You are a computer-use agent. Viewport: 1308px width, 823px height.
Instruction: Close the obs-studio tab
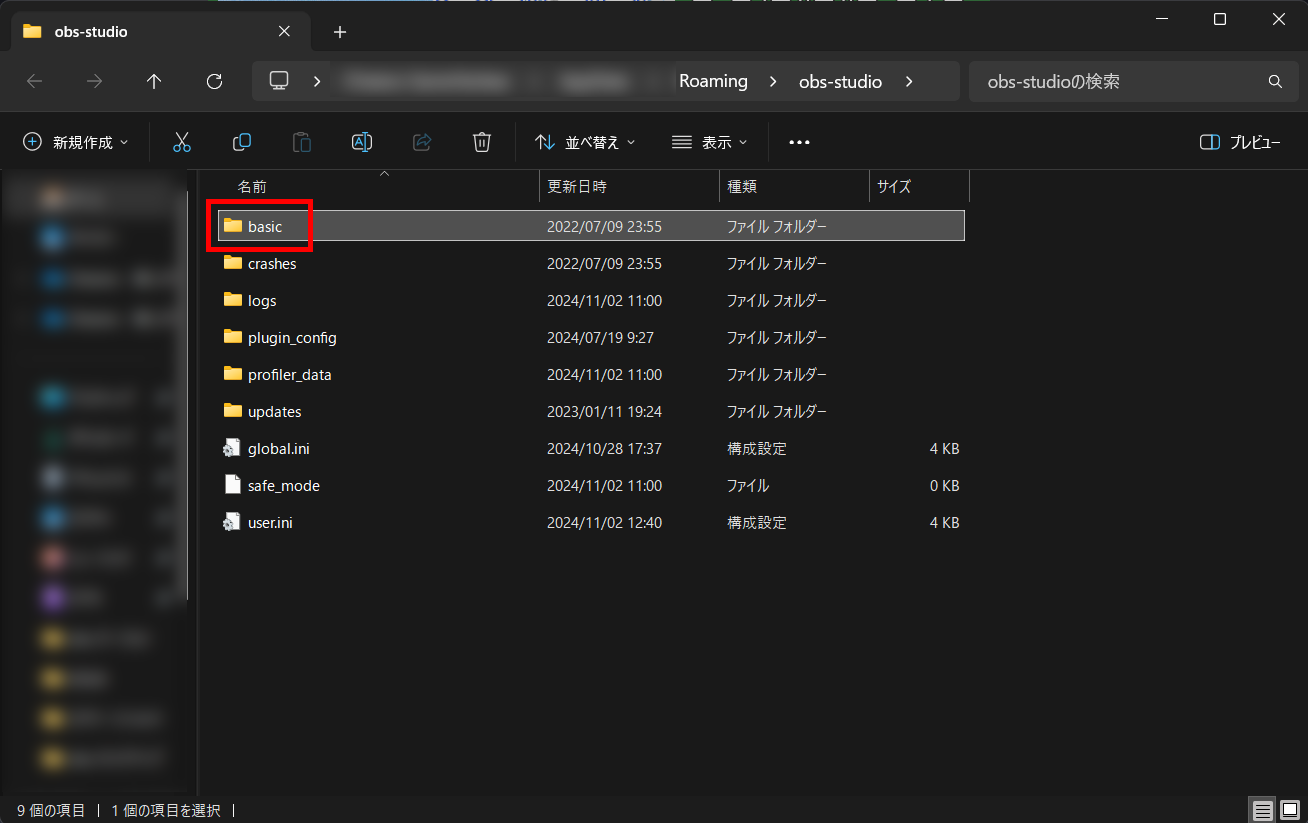point(284,31)
